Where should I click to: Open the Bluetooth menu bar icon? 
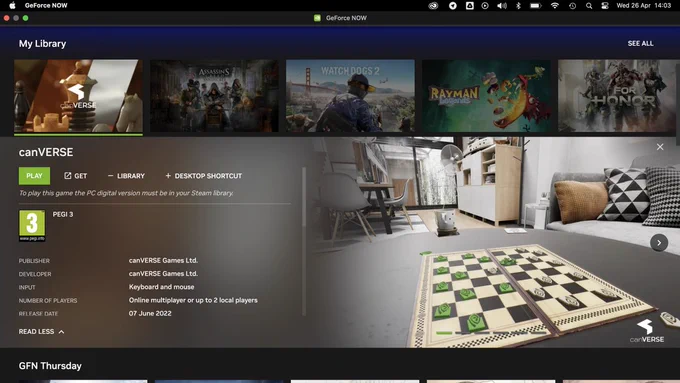coord(518,6)
